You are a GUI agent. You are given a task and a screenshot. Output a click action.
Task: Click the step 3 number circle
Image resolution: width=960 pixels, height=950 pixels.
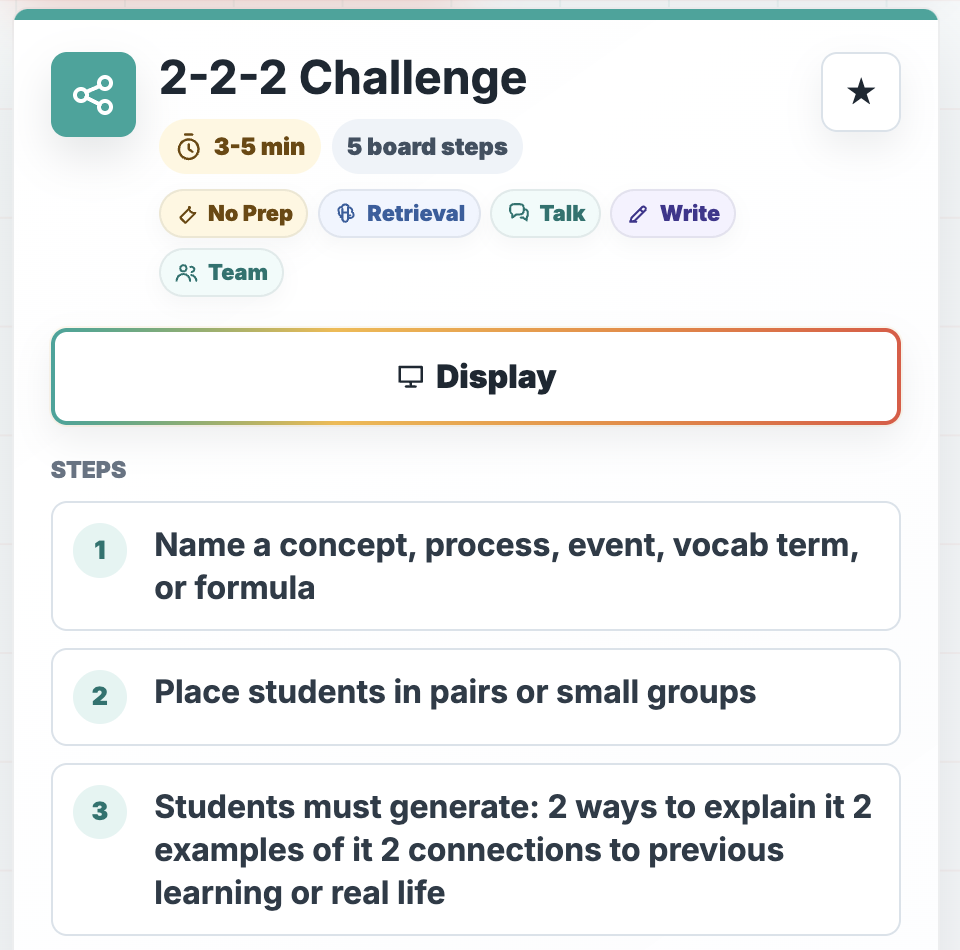pos(100,811)
